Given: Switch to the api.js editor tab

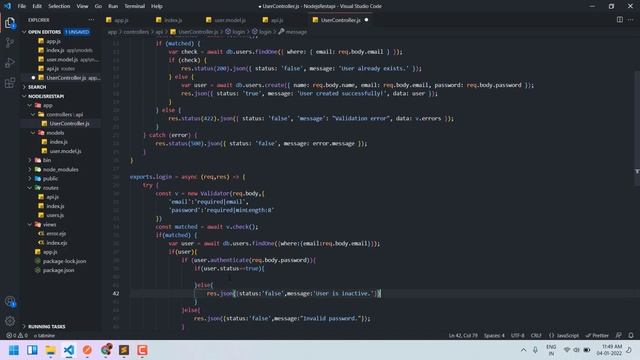Looking at the screenshot, I should (277, 20).
